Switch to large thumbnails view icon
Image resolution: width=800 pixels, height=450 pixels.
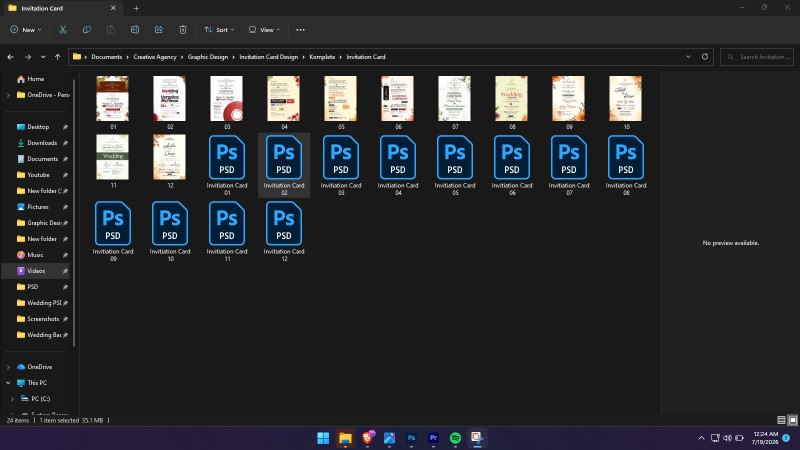pos(792,420)
